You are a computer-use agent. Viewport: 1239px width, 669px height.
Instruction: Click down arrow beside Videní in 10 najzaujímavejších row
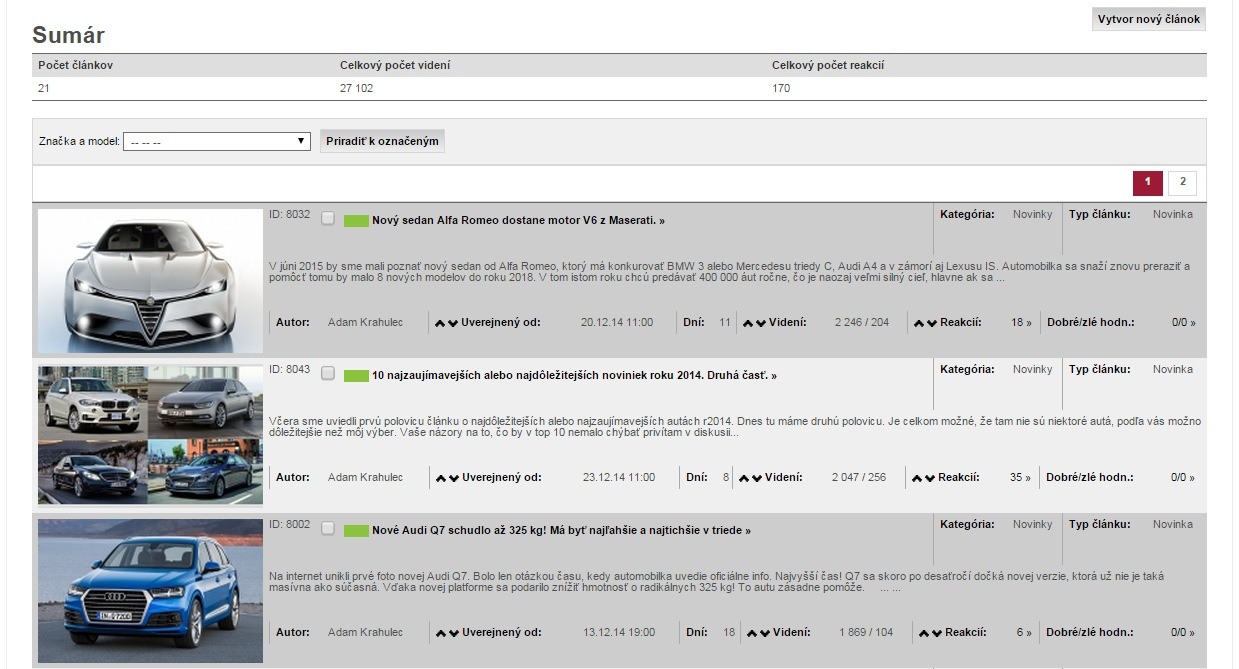[x=757, y=478]
